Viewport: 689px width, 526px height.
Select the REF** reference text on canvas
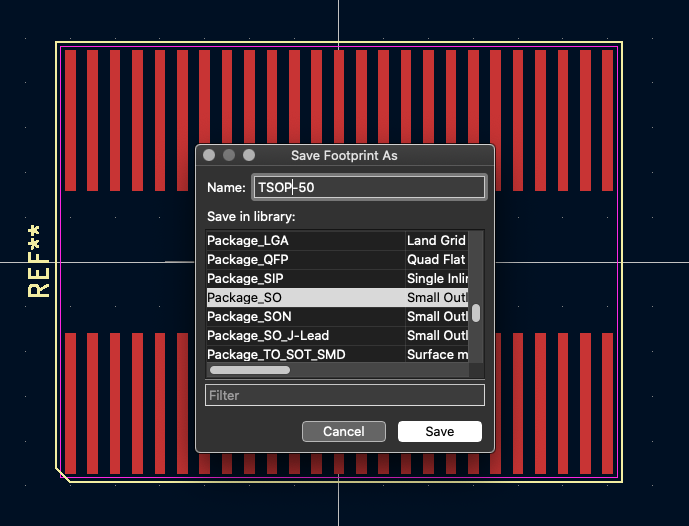point(39,262)
